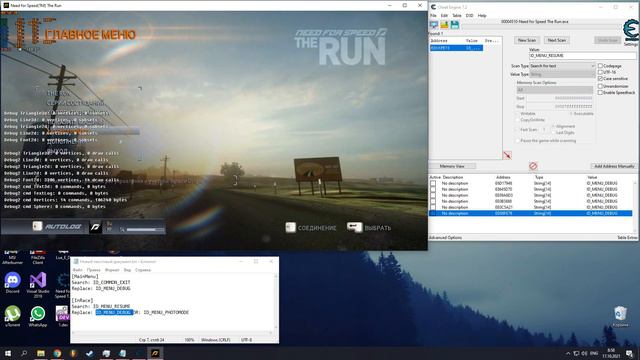Viewport: 640px width, 360px height.
Task: Click the red arrow add-to-list icon
Action: (x=507, y=156)
